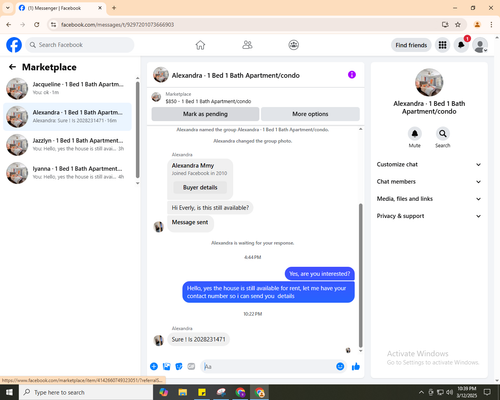Click the 'Sure ! Is 2028231471' message
Image resolution: width=500 pixels, height=400 pixels.
(x=199, y=339)
